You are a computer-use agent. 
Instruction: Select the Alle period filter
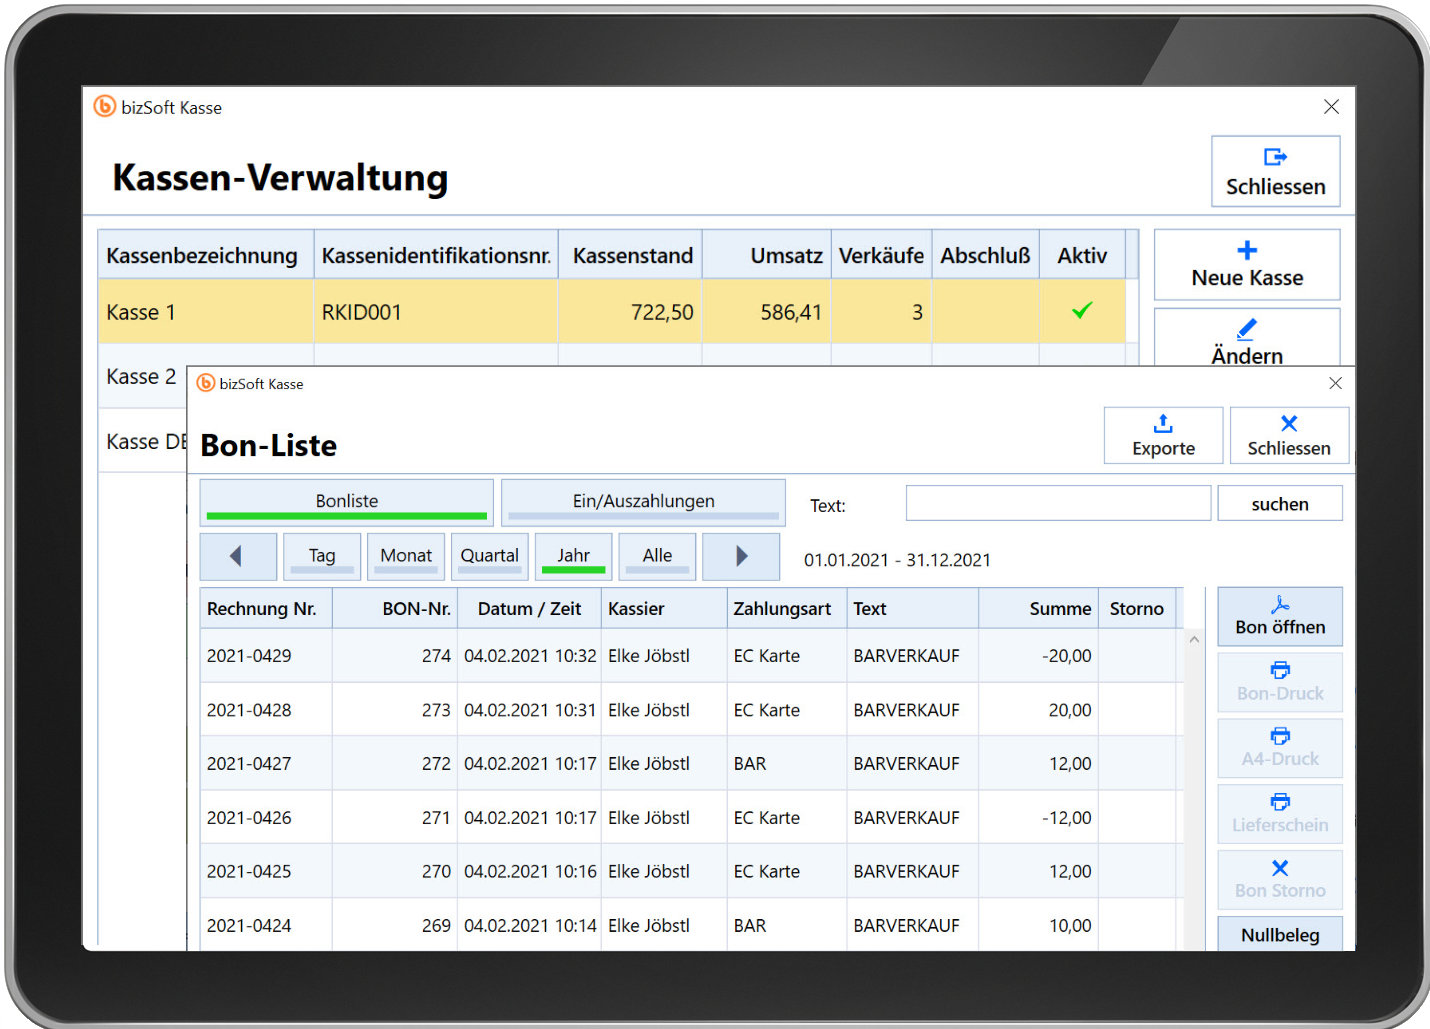coord(657,557)
